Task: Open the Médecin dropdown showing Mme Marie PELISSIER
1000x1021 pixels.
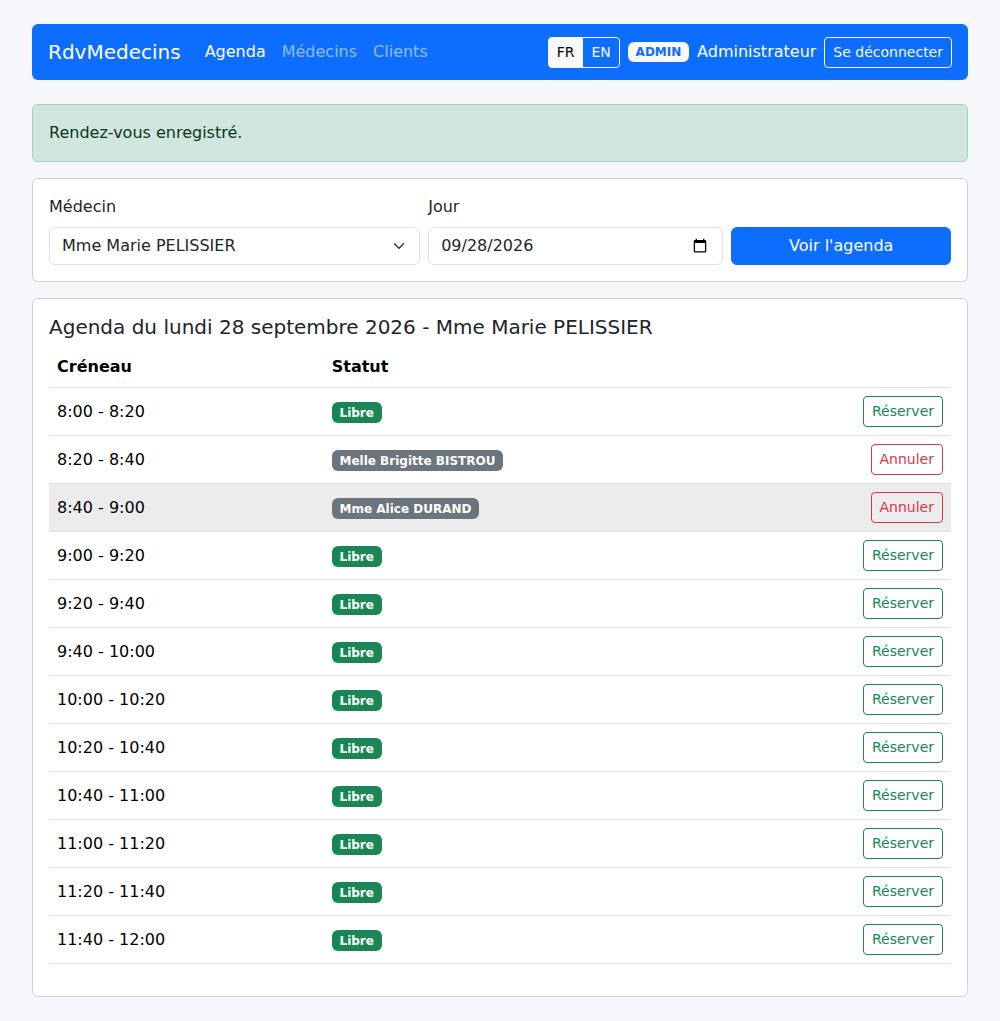Action: 234,246
